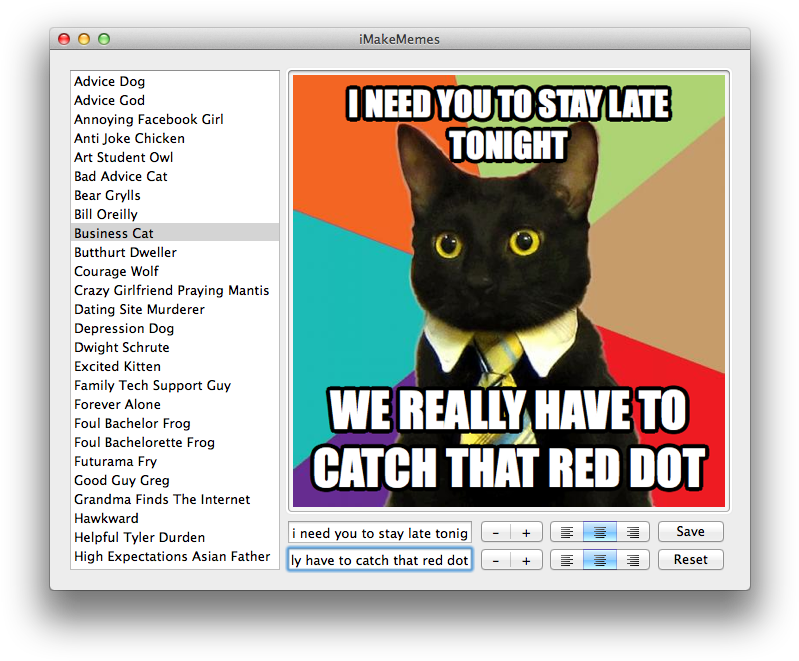
Task: Choose Annoying Facebook Girl from list
Action: click(175, 119)
